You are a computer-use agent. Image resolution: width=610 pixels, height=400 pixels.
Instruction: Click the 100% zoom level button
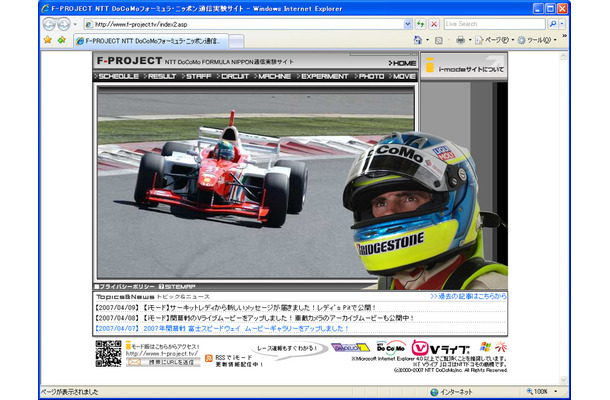(x=537, y=391)
